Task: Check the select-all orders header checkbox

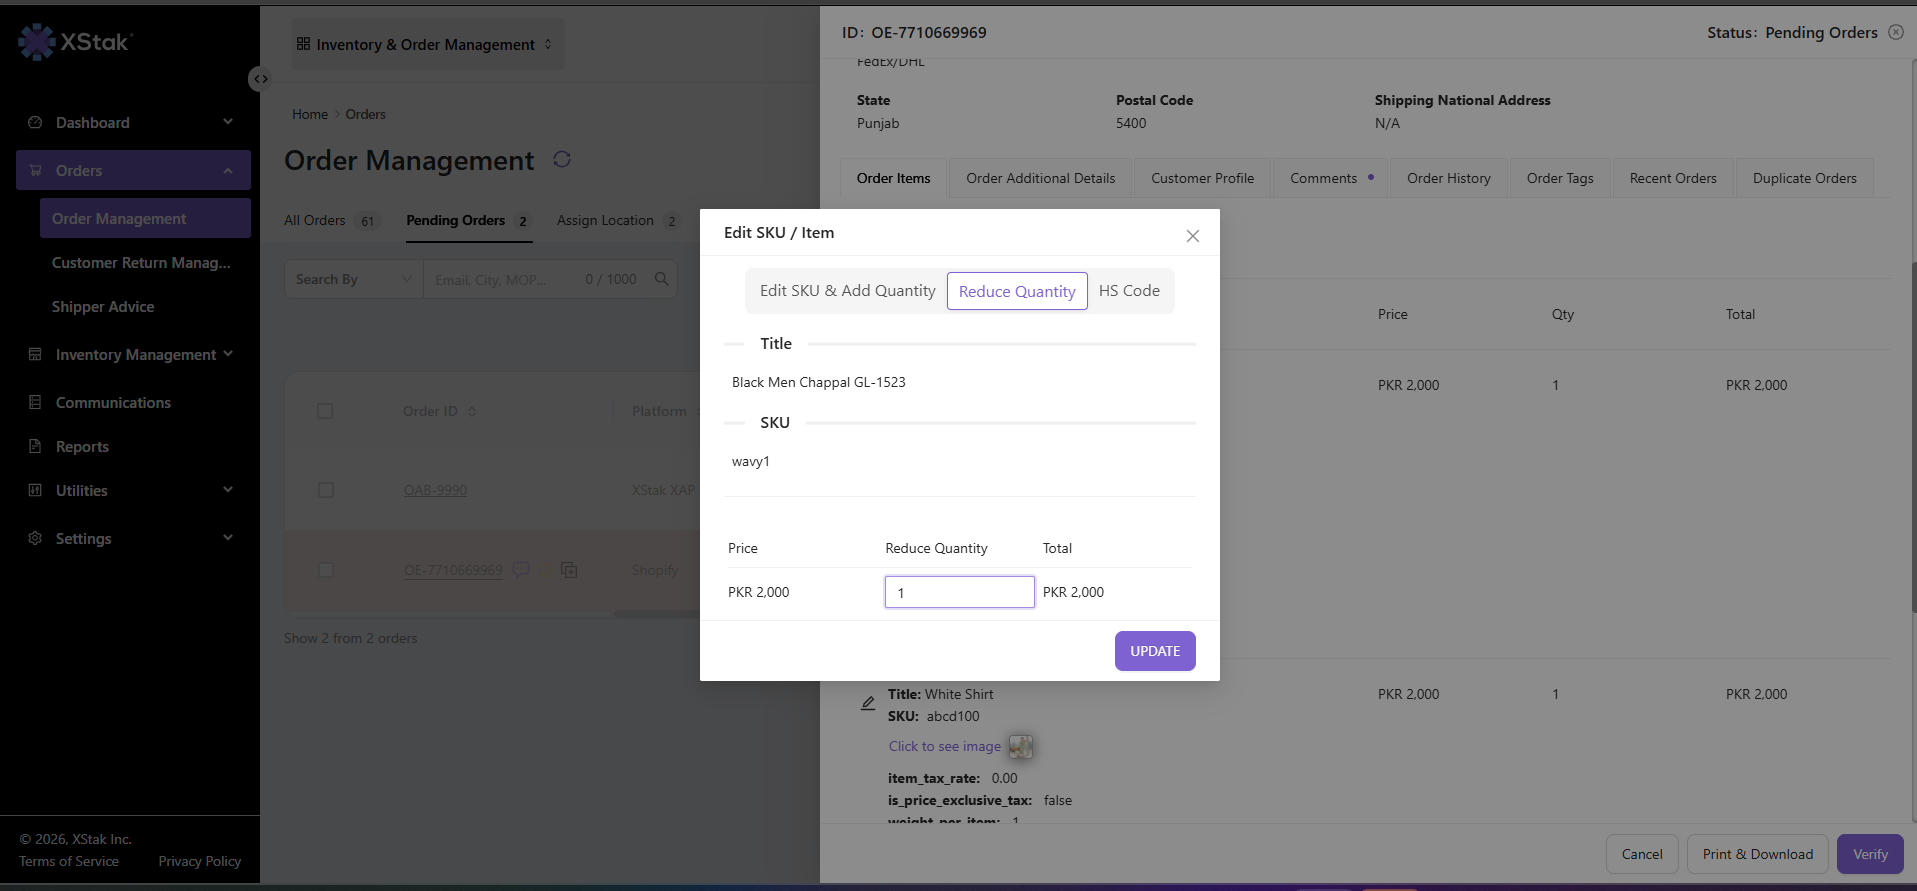Action: point(325,411)
